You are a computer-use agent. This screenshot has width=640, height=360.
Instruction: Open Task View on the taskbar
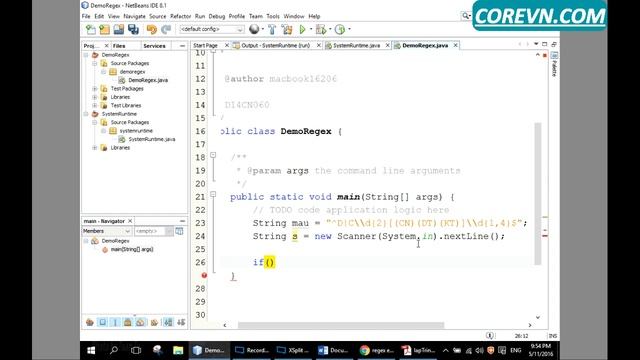(x=136, y=350)
